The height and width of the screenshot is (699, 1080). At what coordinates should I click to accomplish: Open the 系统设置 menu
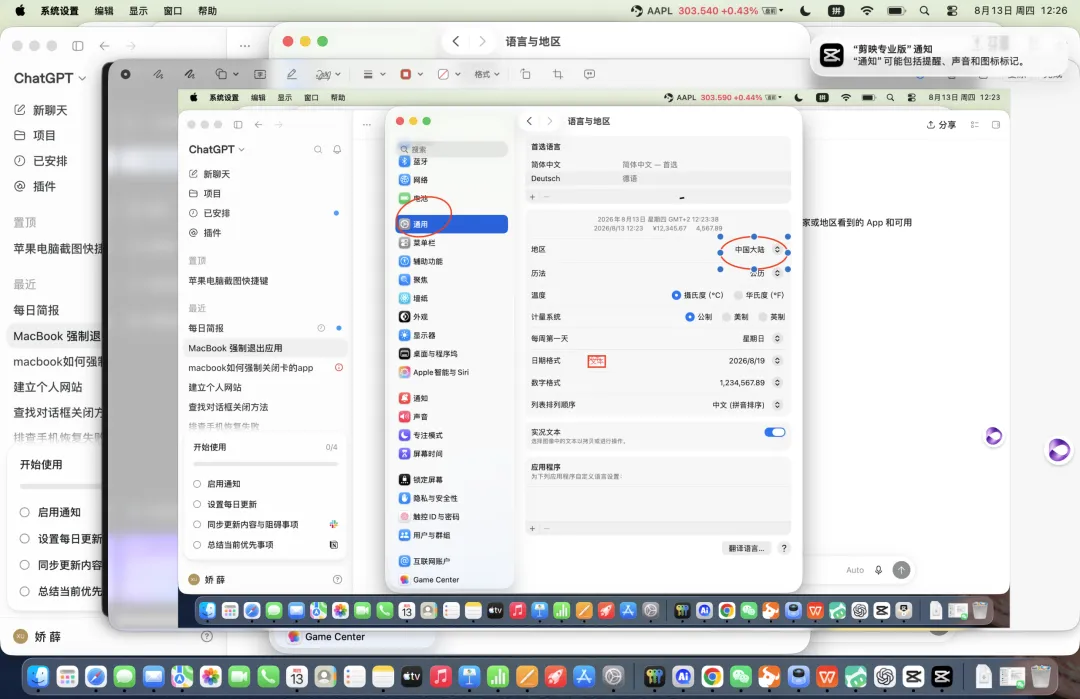click(x=59, y=11)
